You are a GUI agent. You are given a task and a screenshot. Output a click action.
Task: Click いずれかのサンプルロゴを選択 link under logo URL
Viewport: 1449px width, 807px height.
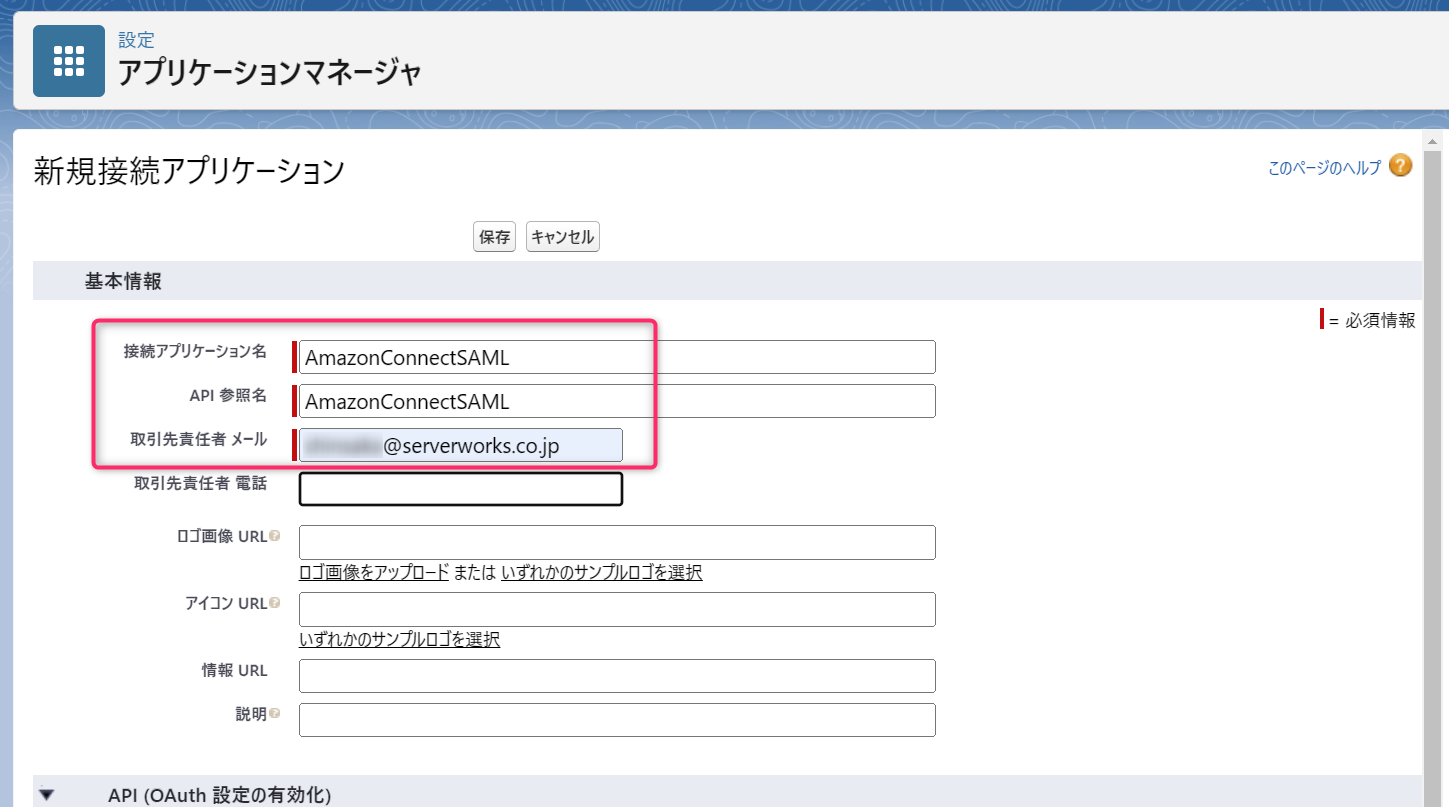pyautogui.click(x=601, y=573)
